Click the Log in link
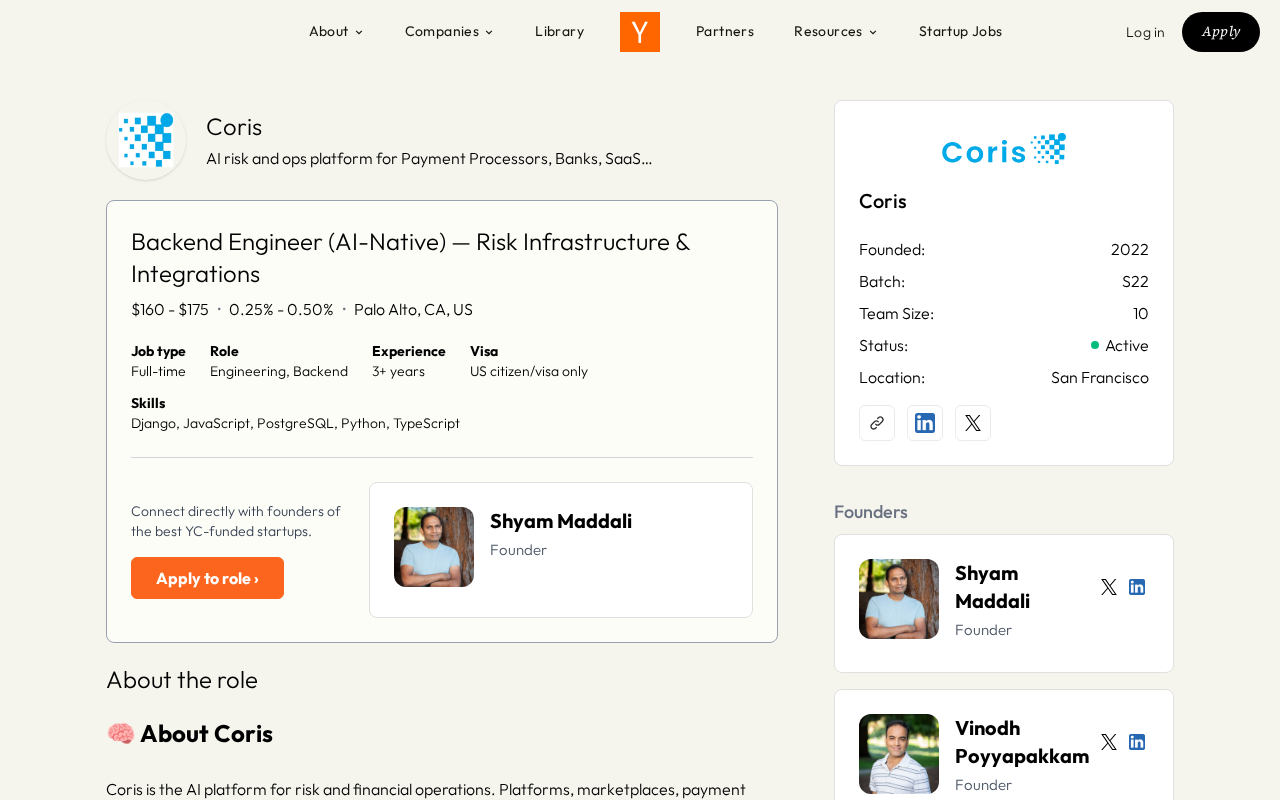Viewport: 1280px width, 800px height. (1145, 32)
